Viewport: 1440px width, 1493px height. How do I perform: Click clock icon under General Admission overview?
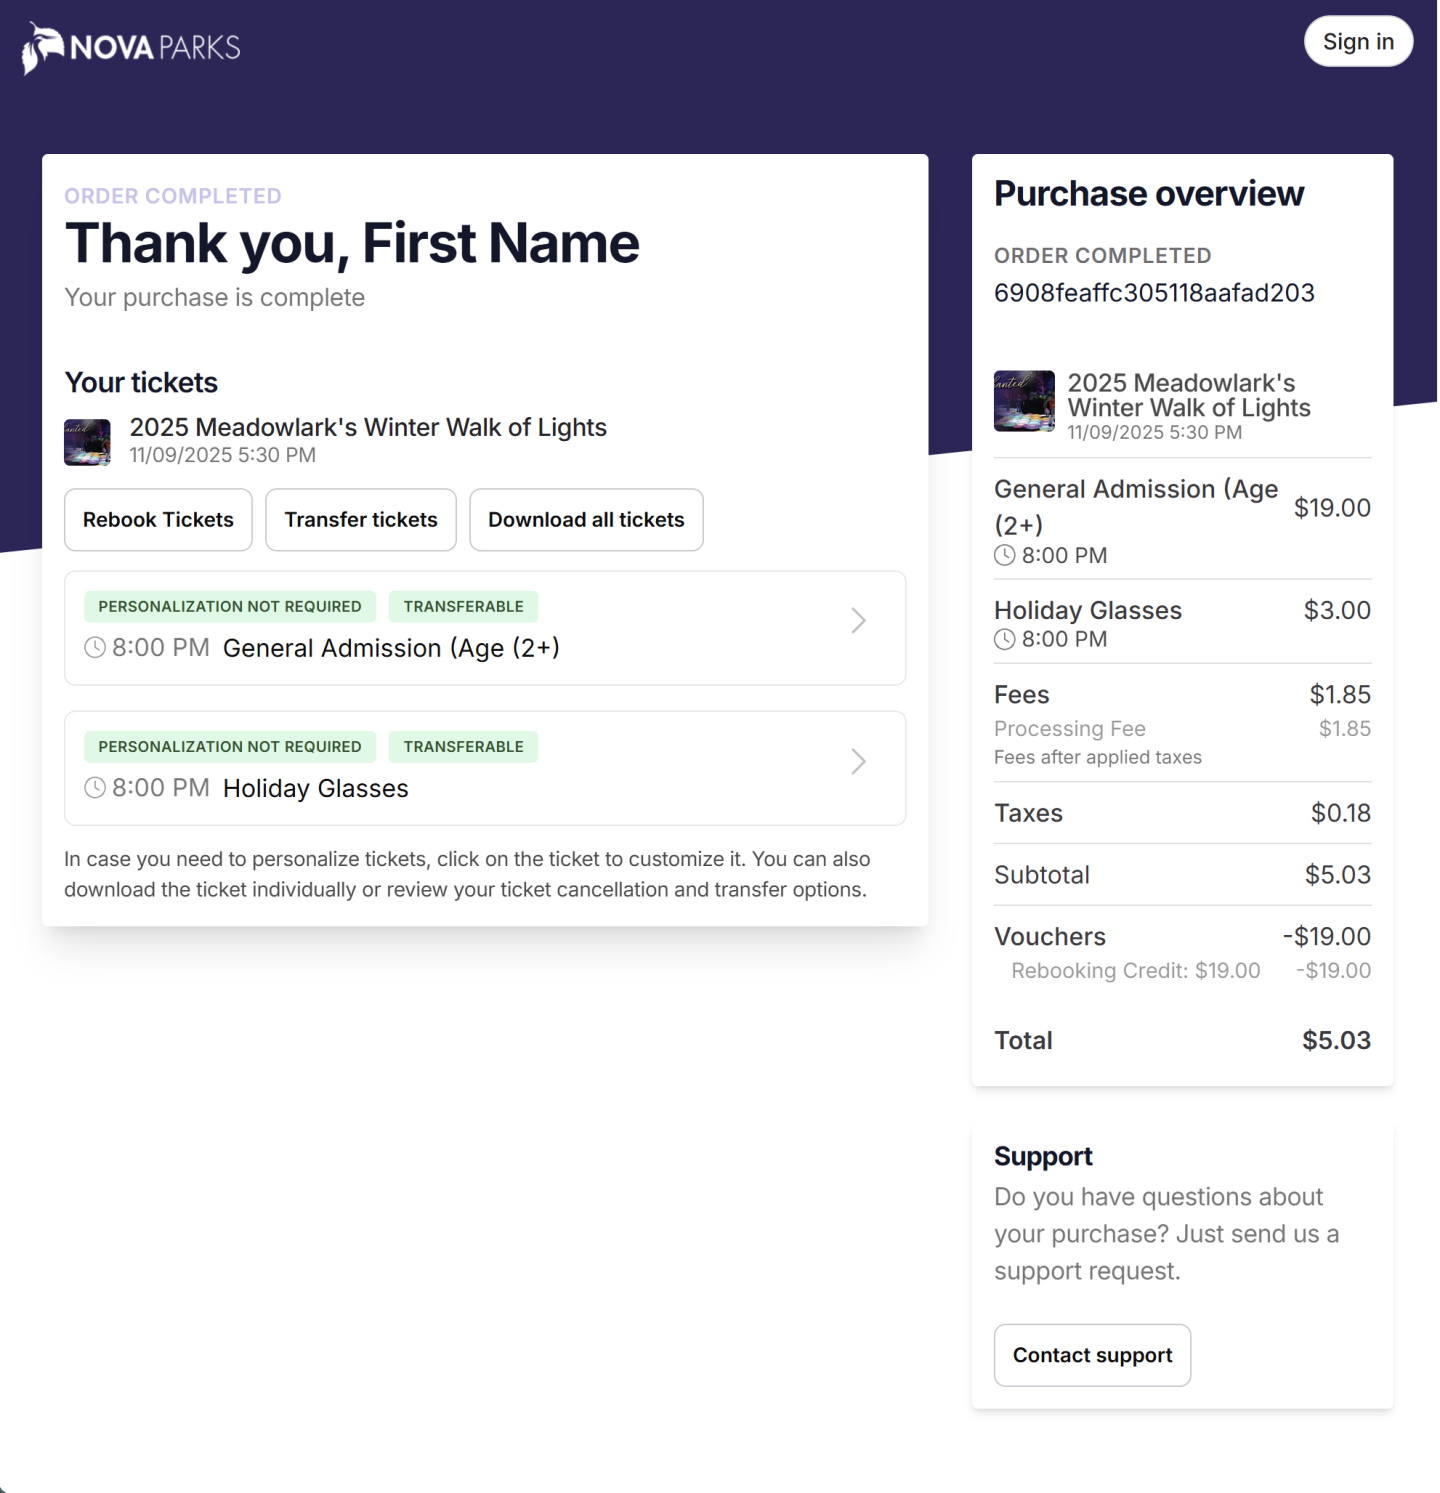click(x=1005, y=556)
